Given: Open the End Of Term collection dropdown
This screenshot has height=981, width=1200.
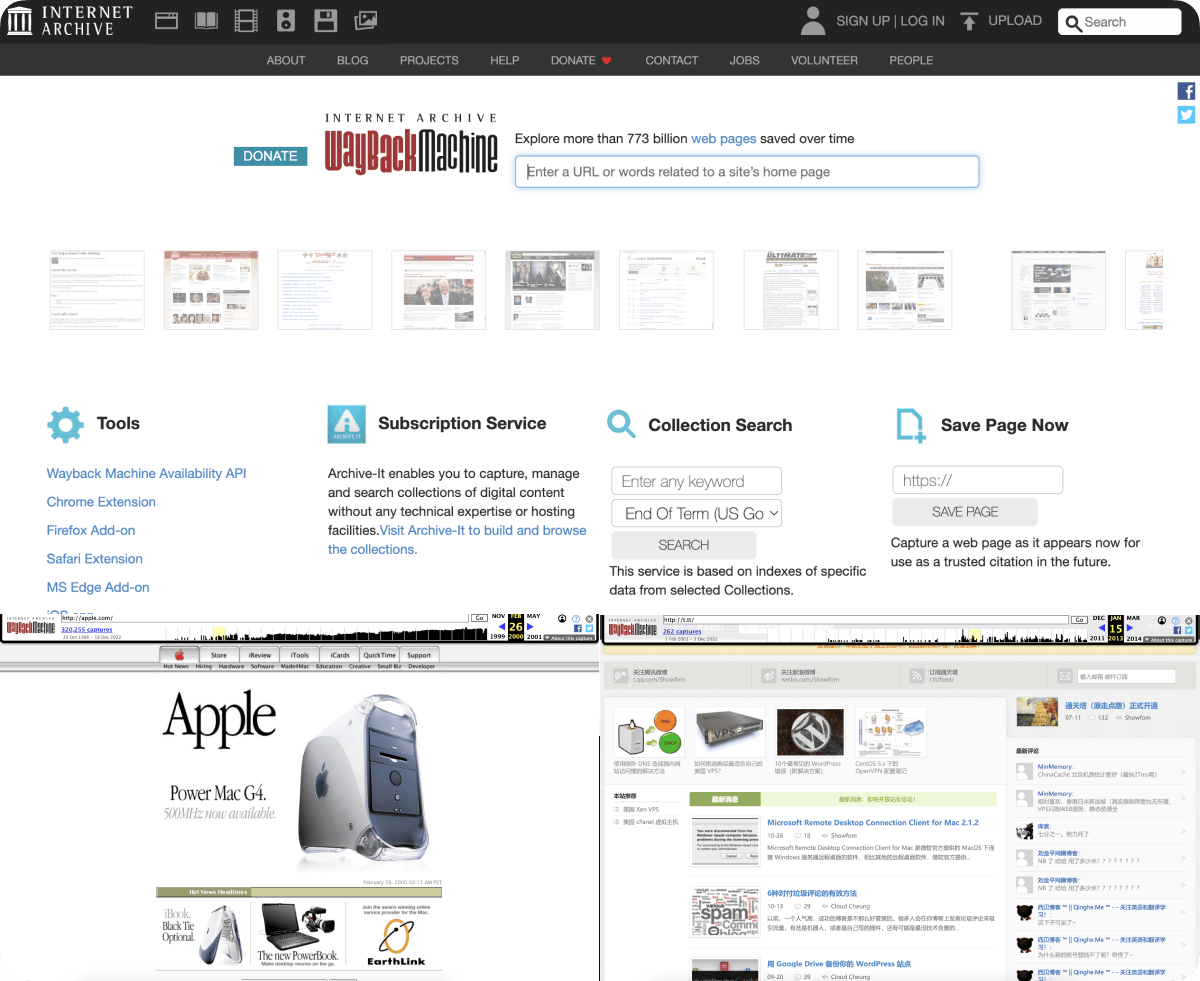Looking at the screenshot, I should pyautogui.click(x=696, y=513).
